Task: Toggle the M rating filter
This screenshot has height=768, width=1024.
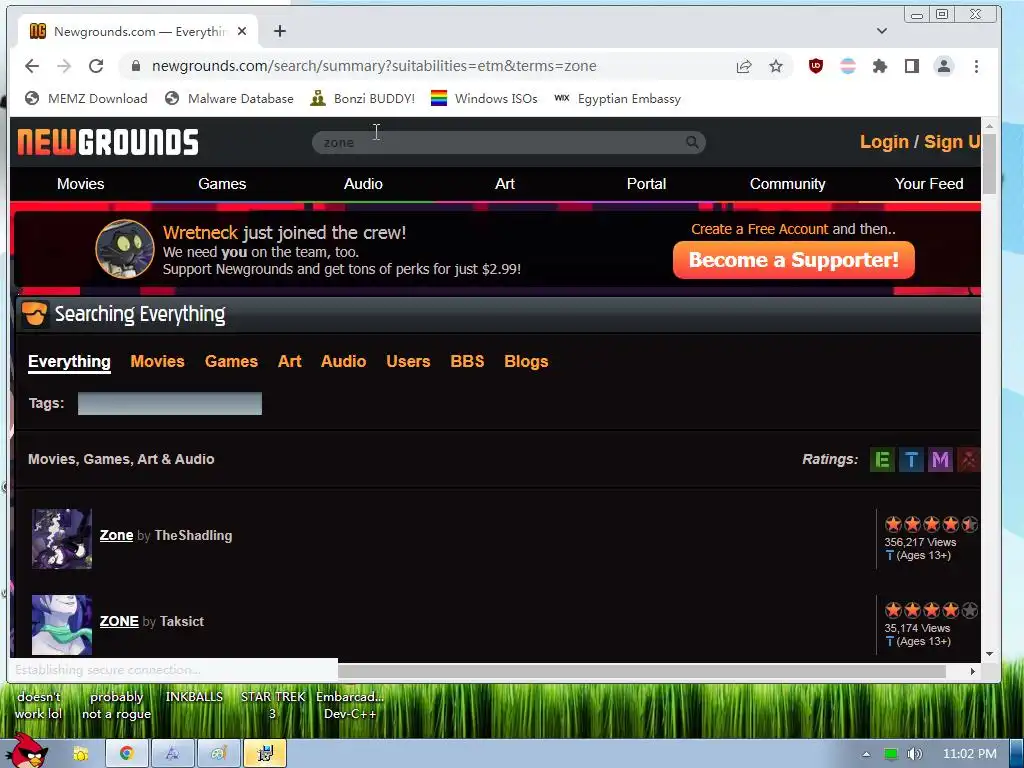Action: (940, 460)
